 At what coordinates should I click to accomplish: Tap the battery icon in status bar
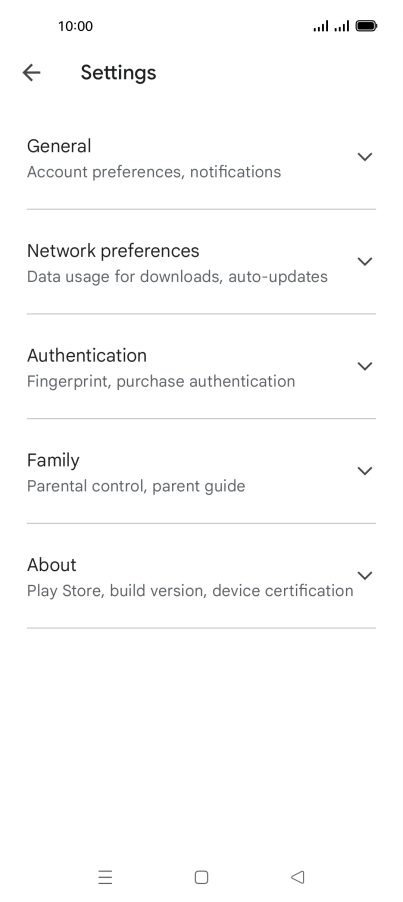click(x=366, y=26)
